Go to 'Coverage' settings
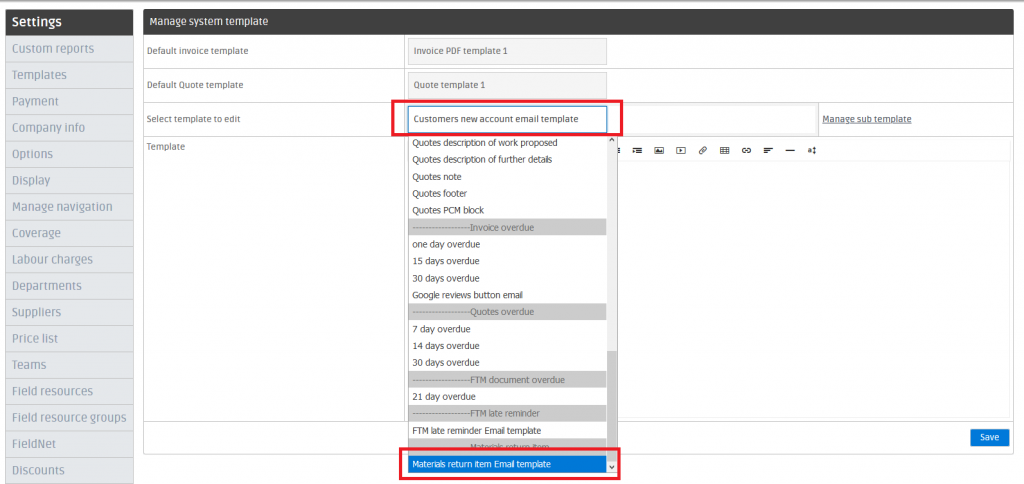Screen dimensions: 1024x484 pyautogui.click(x=69, y=233)
